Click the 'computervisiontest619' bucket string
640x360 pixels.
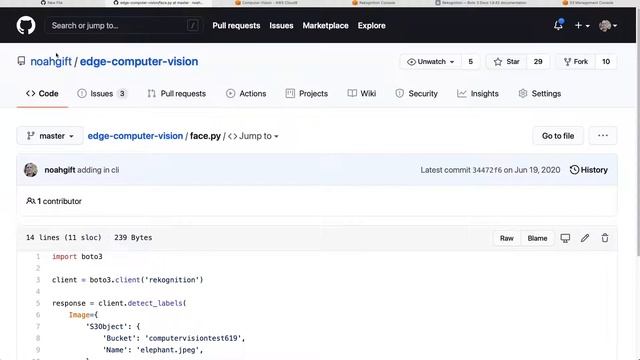pyautogui.click(x=193, y=338)
